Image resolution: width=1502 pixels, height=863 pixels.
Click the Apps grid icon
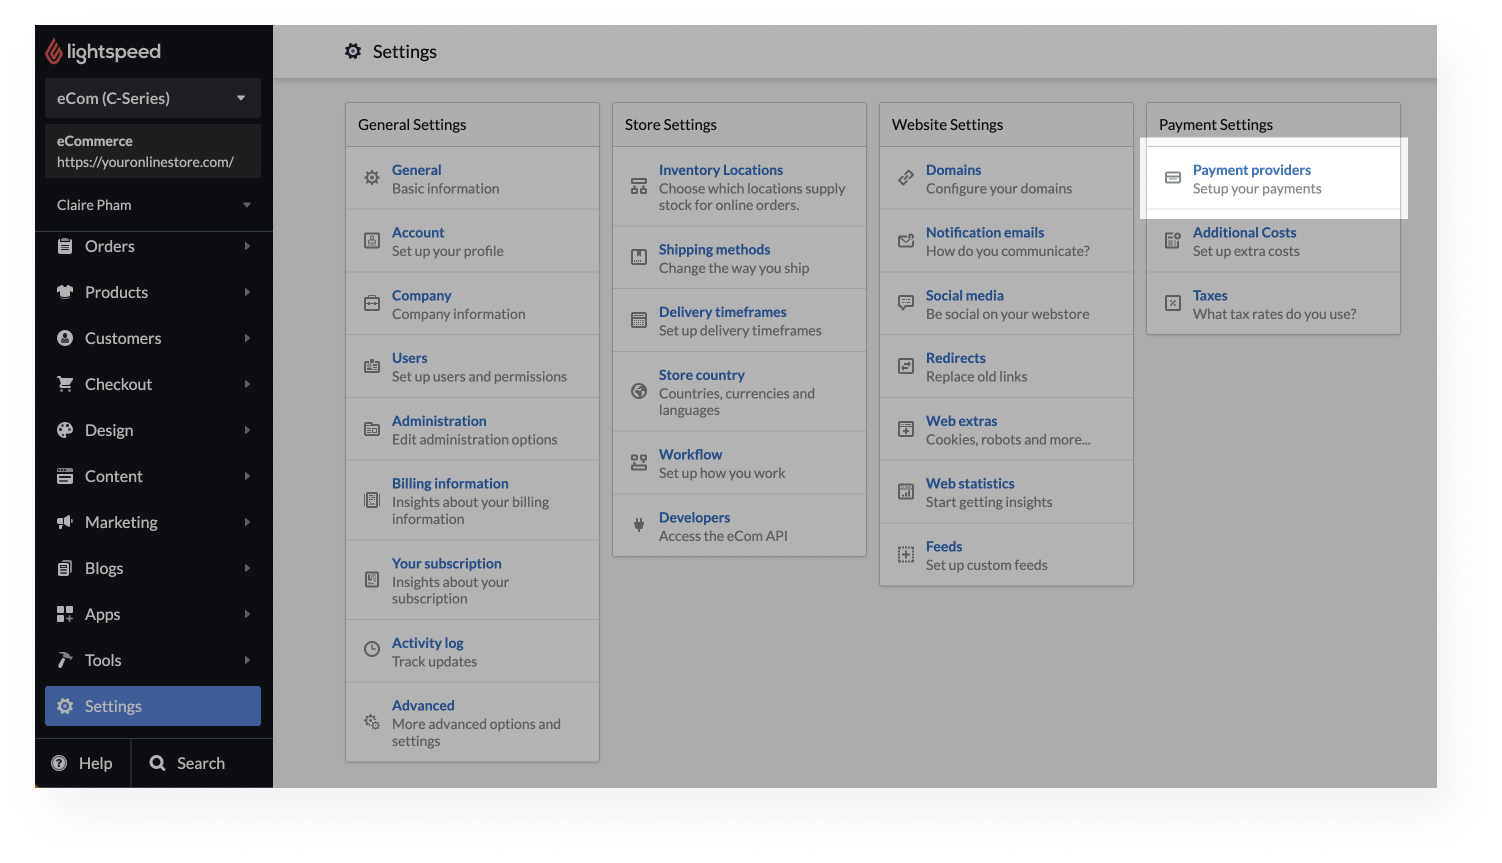coord(65,614)
